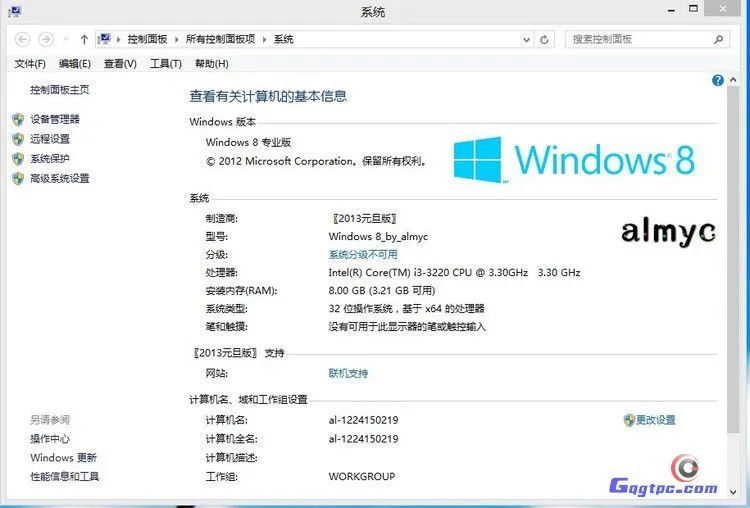Go up one level with up arrow
This screenshot has height=508, width=750.
[x=84, y=39]
